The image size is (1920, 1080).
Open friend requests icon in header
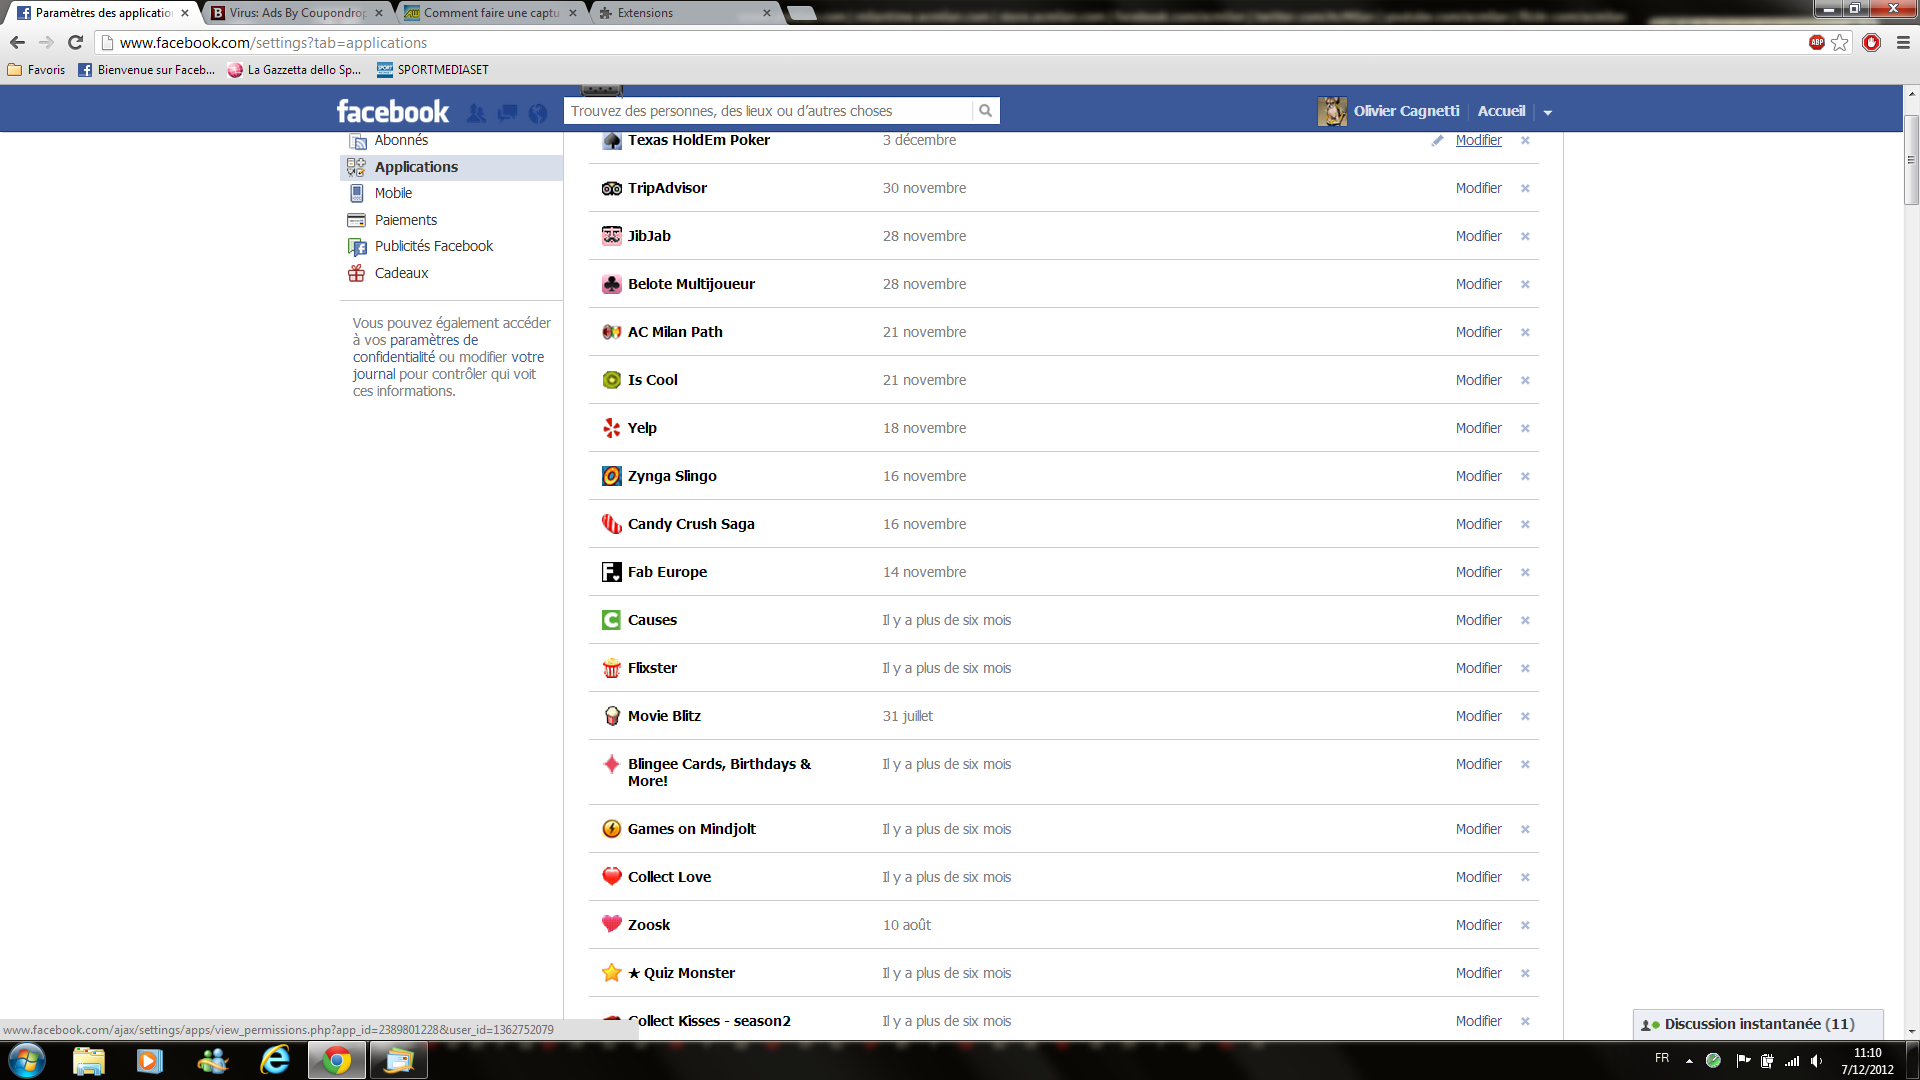pyautogui.click(x=476, y=113)
